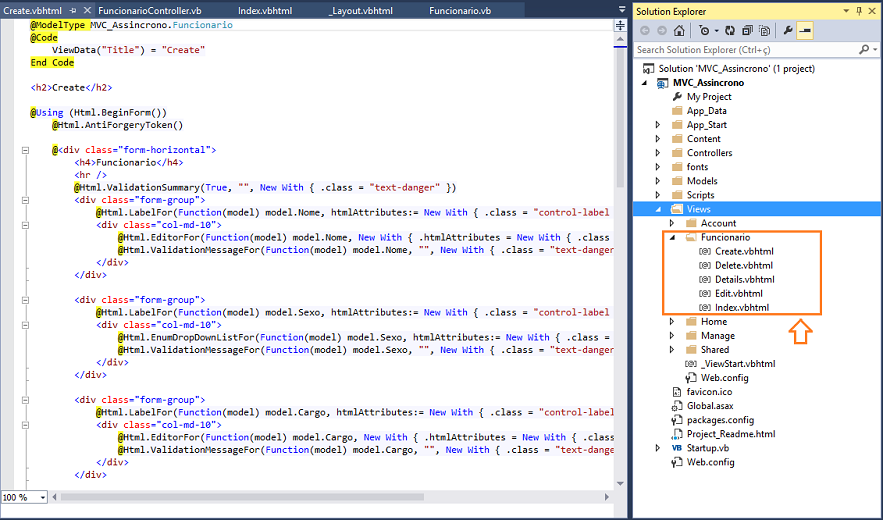Open the Pending Changes Filter dropdown arrow
The image size is (883, 520).
click(716, 31)
